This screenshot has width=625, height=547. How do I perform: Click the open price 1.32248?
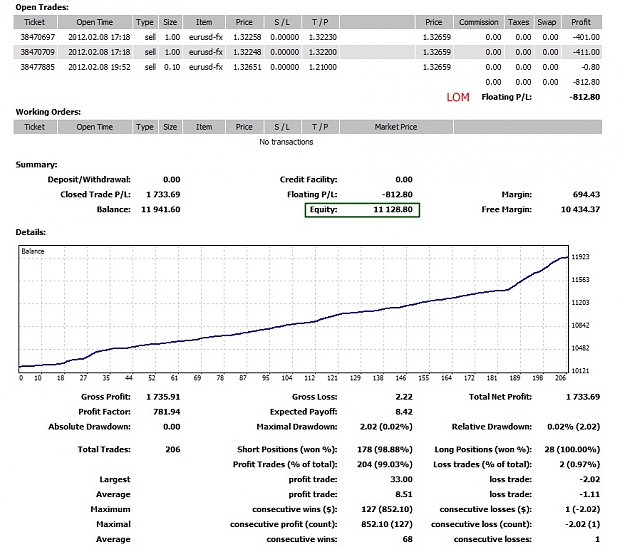click(247, 52)
